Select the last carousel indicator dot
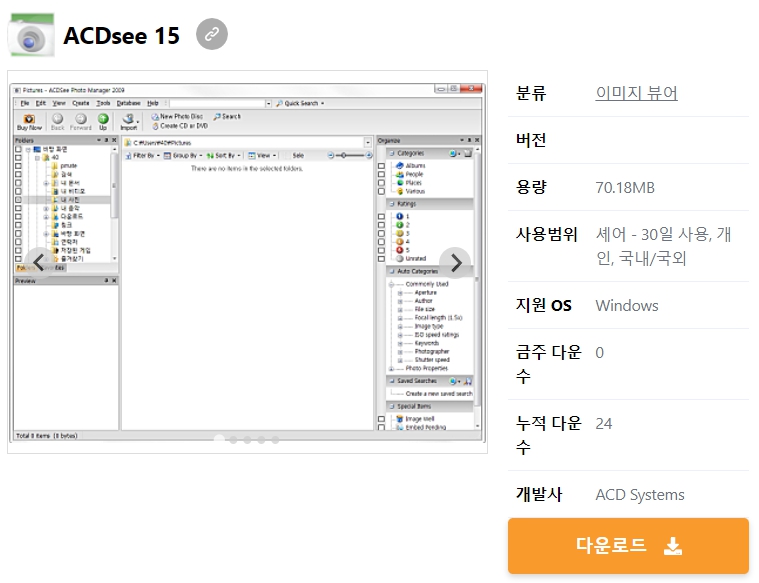This screenshot has width=759, height=583. 275,439
